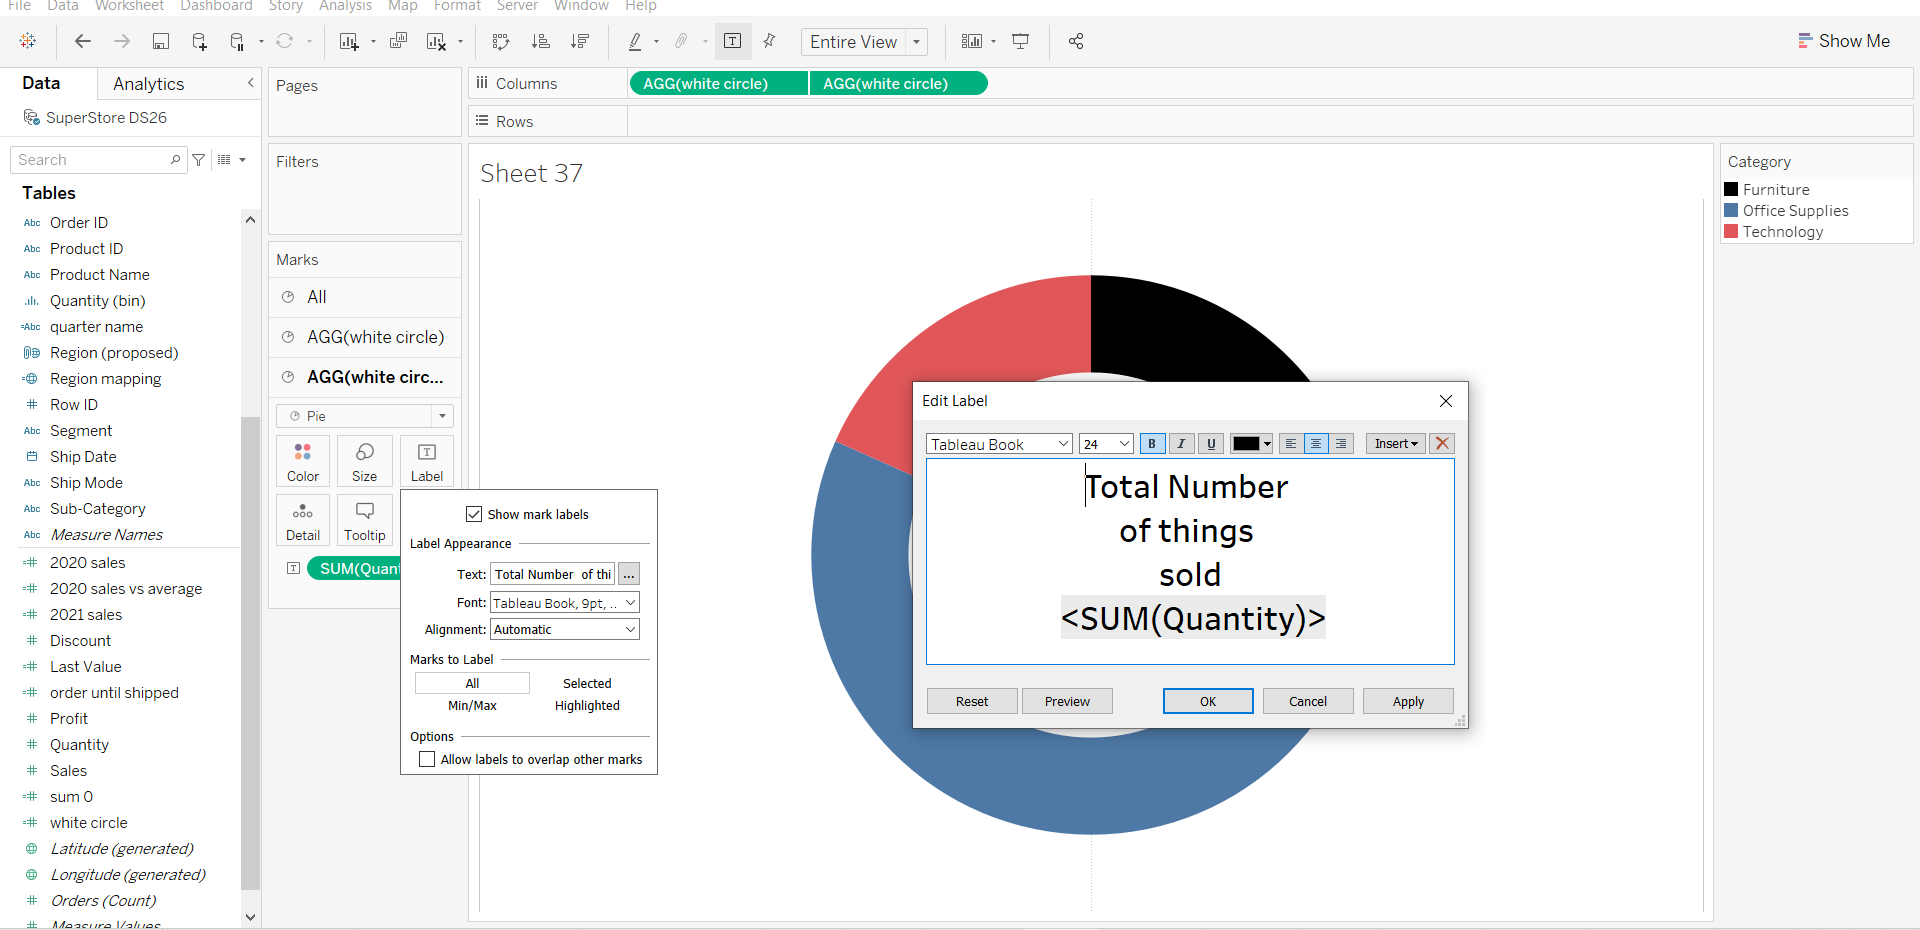This screenshot has width=1920, height=930.
Task: Click the Undo back arrow
Action: 83,41
